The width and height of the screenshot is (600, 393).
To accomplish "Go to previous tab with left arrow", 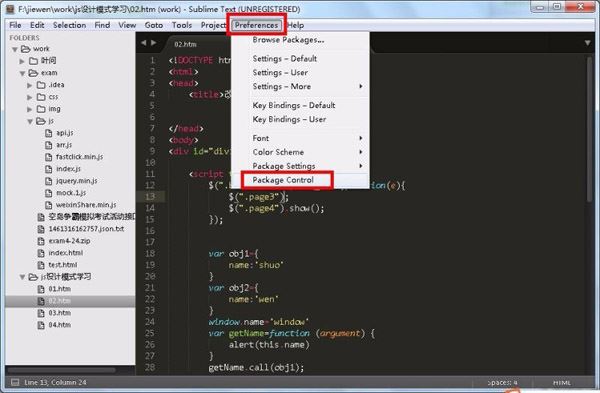I will click(143, 43).
